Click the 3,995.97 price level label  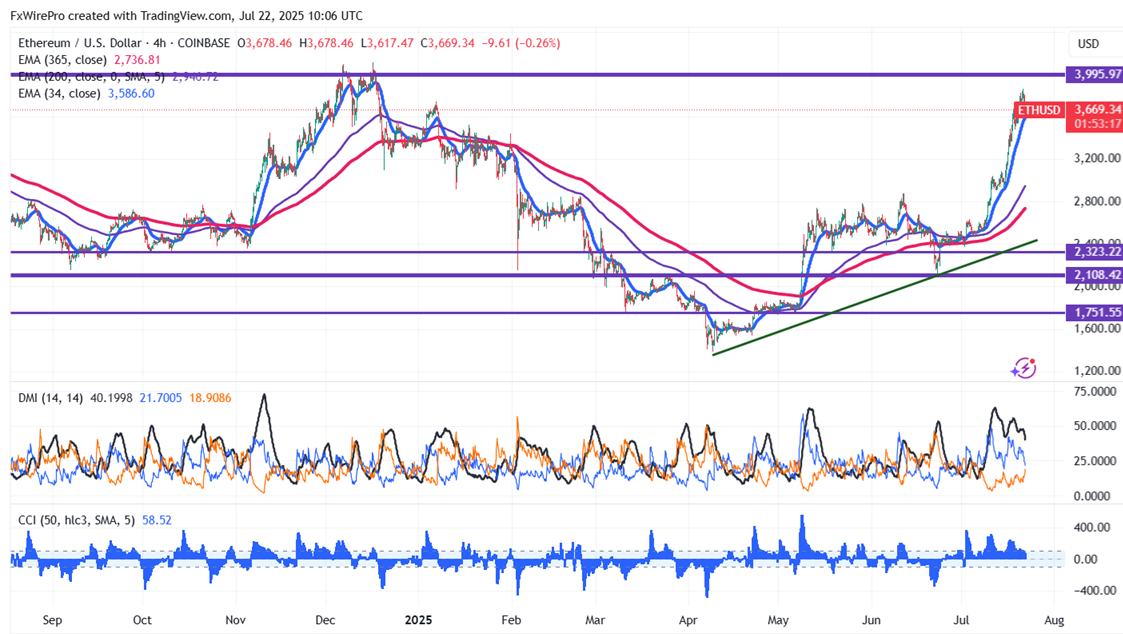click(x=1094, y=75)
